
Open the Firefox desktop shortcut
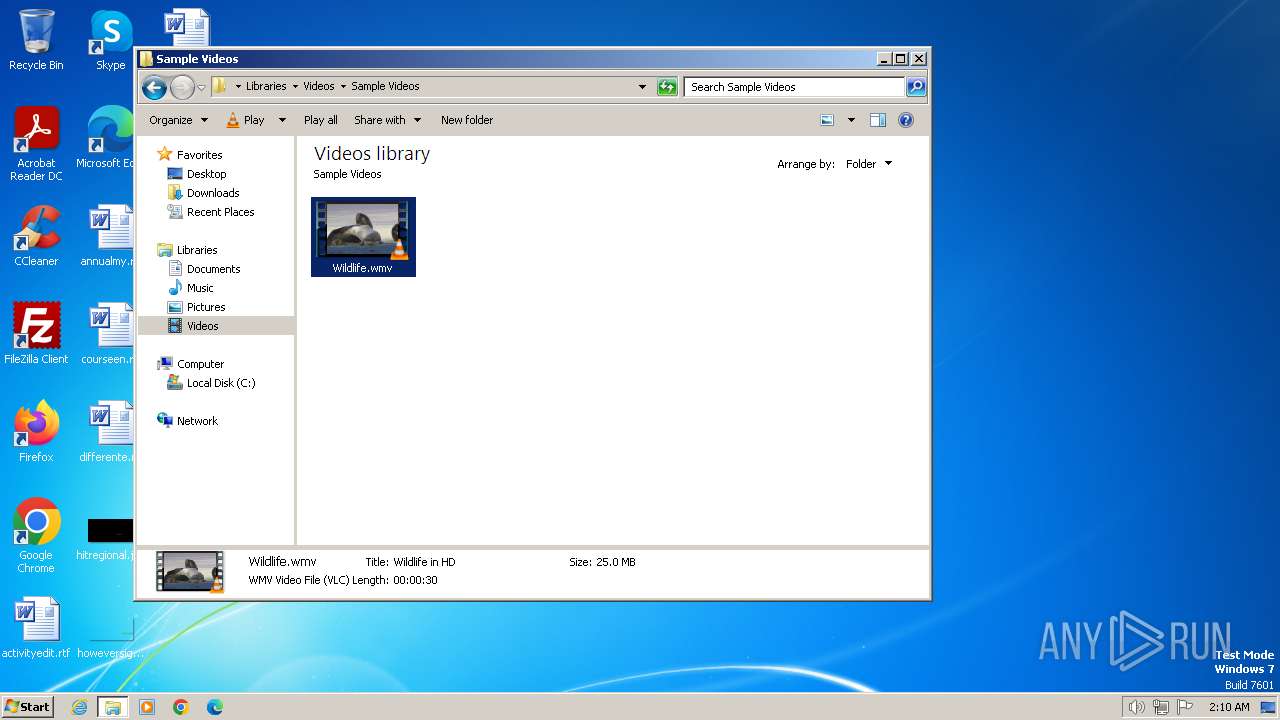pos(36,433)
